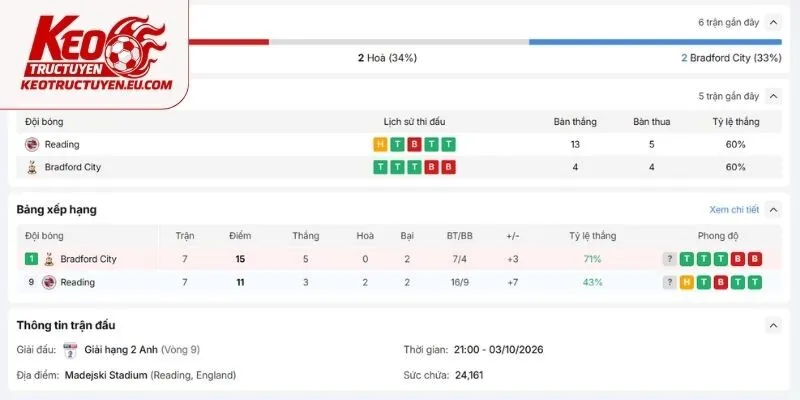
Task: Click Reading crest in match history table
Action: tap(32, 144)
